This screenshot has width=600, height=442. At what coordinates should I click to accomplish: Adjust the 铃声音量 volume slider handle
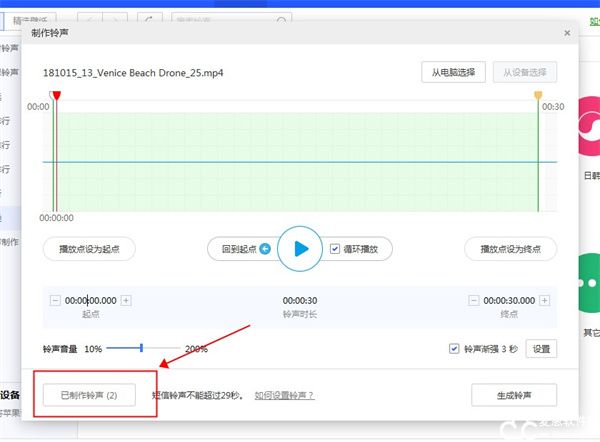tap(142, 348)
